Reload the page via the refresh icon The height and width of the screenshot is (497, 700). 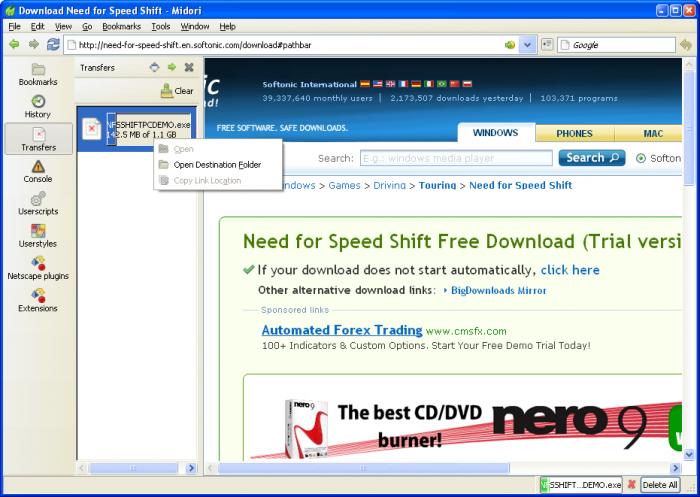click(53, 45)
